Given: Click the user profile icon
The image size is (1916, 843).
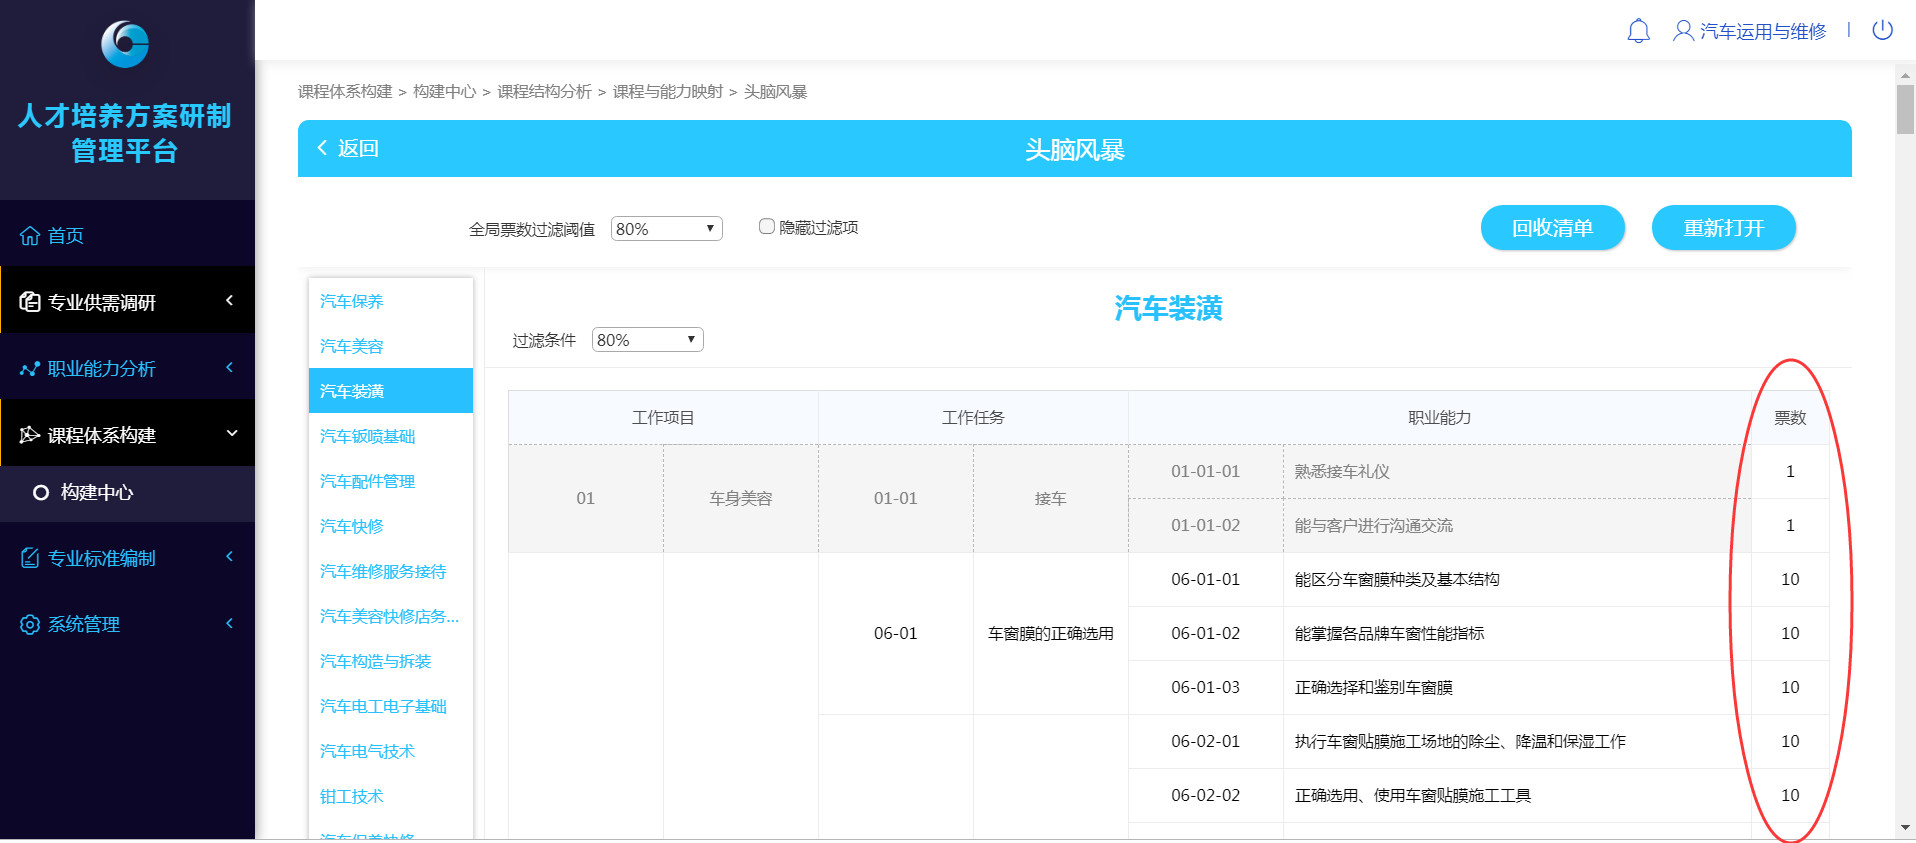Looking at the screenshot, I should point(1683,31).
